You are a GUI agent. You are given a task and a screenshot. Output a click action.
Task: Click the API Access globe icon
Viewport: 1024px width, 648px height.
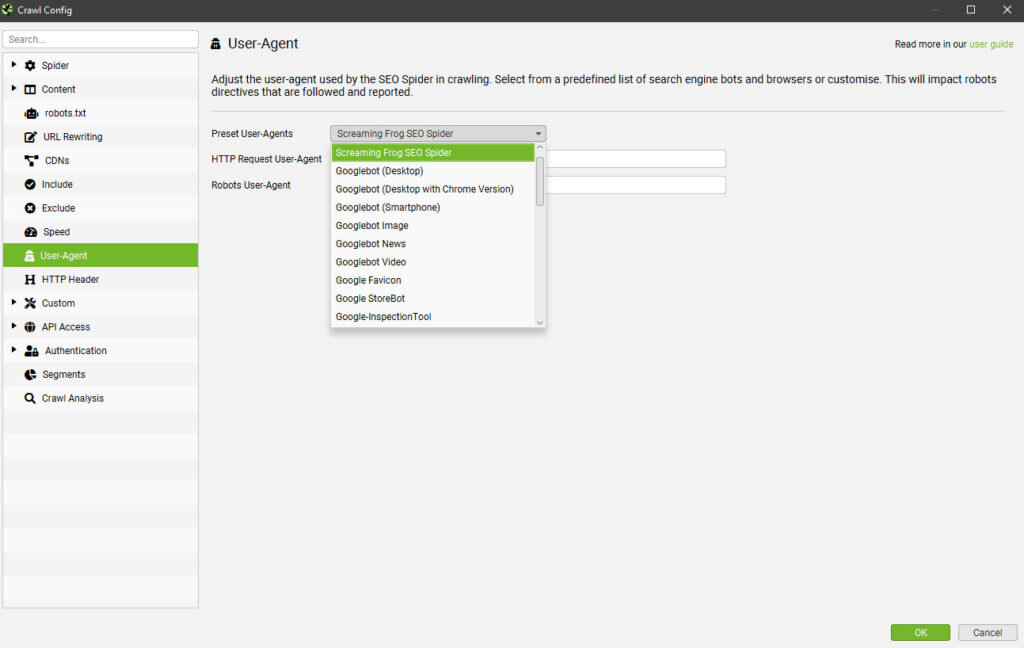pos(30,327)
